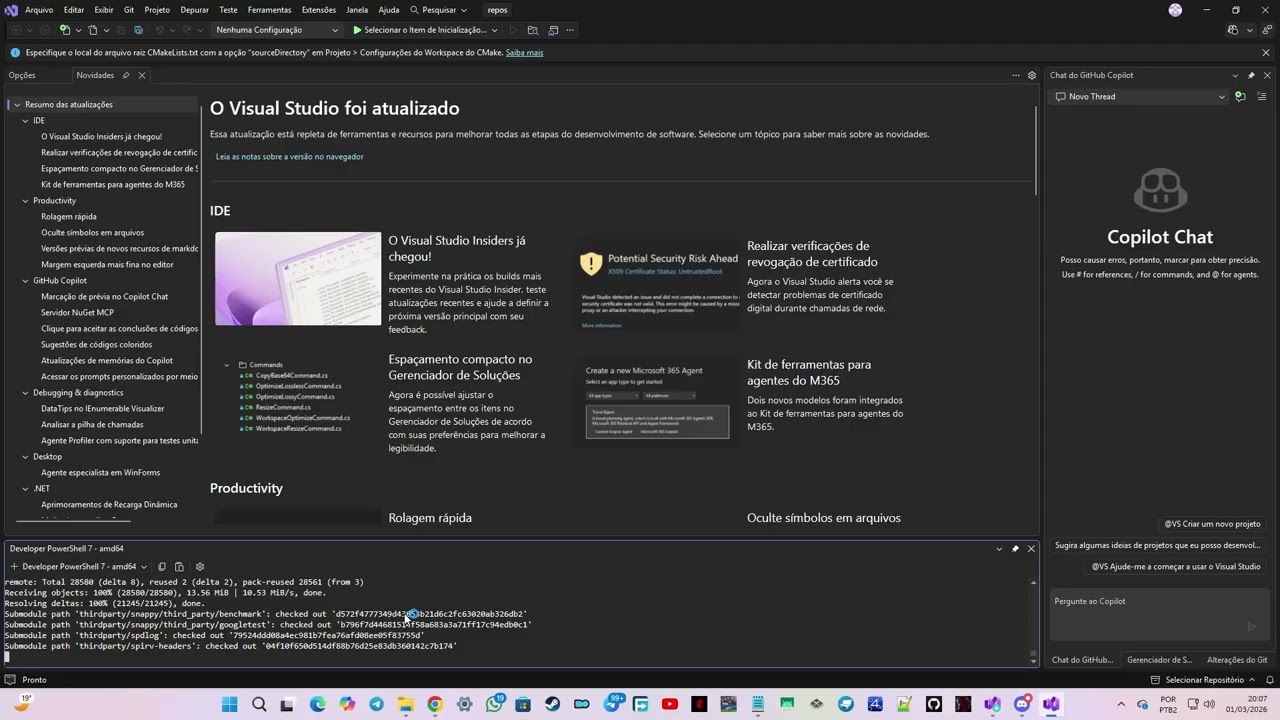
Task: Click the icon right of Find in Files
Action: coord(553,30)
